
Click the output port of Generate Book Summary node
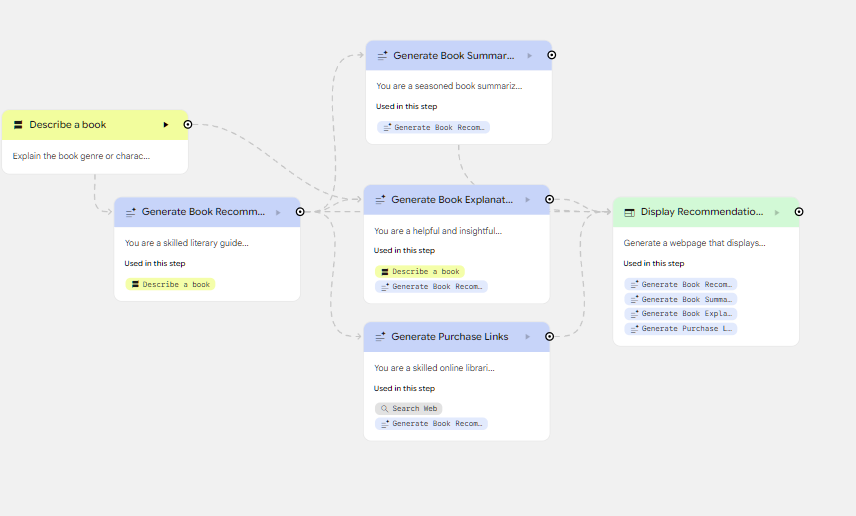pyautogui.click(x=551, y=56)
